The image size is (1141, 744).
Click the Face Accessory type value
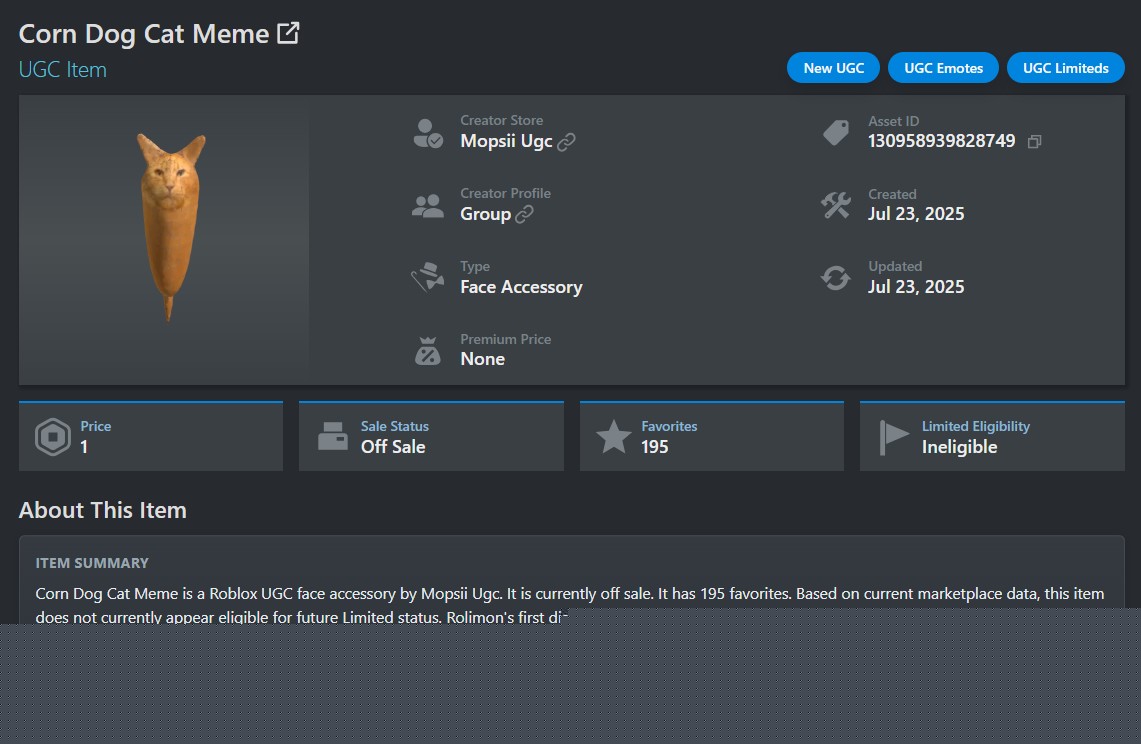pos(521,287)
